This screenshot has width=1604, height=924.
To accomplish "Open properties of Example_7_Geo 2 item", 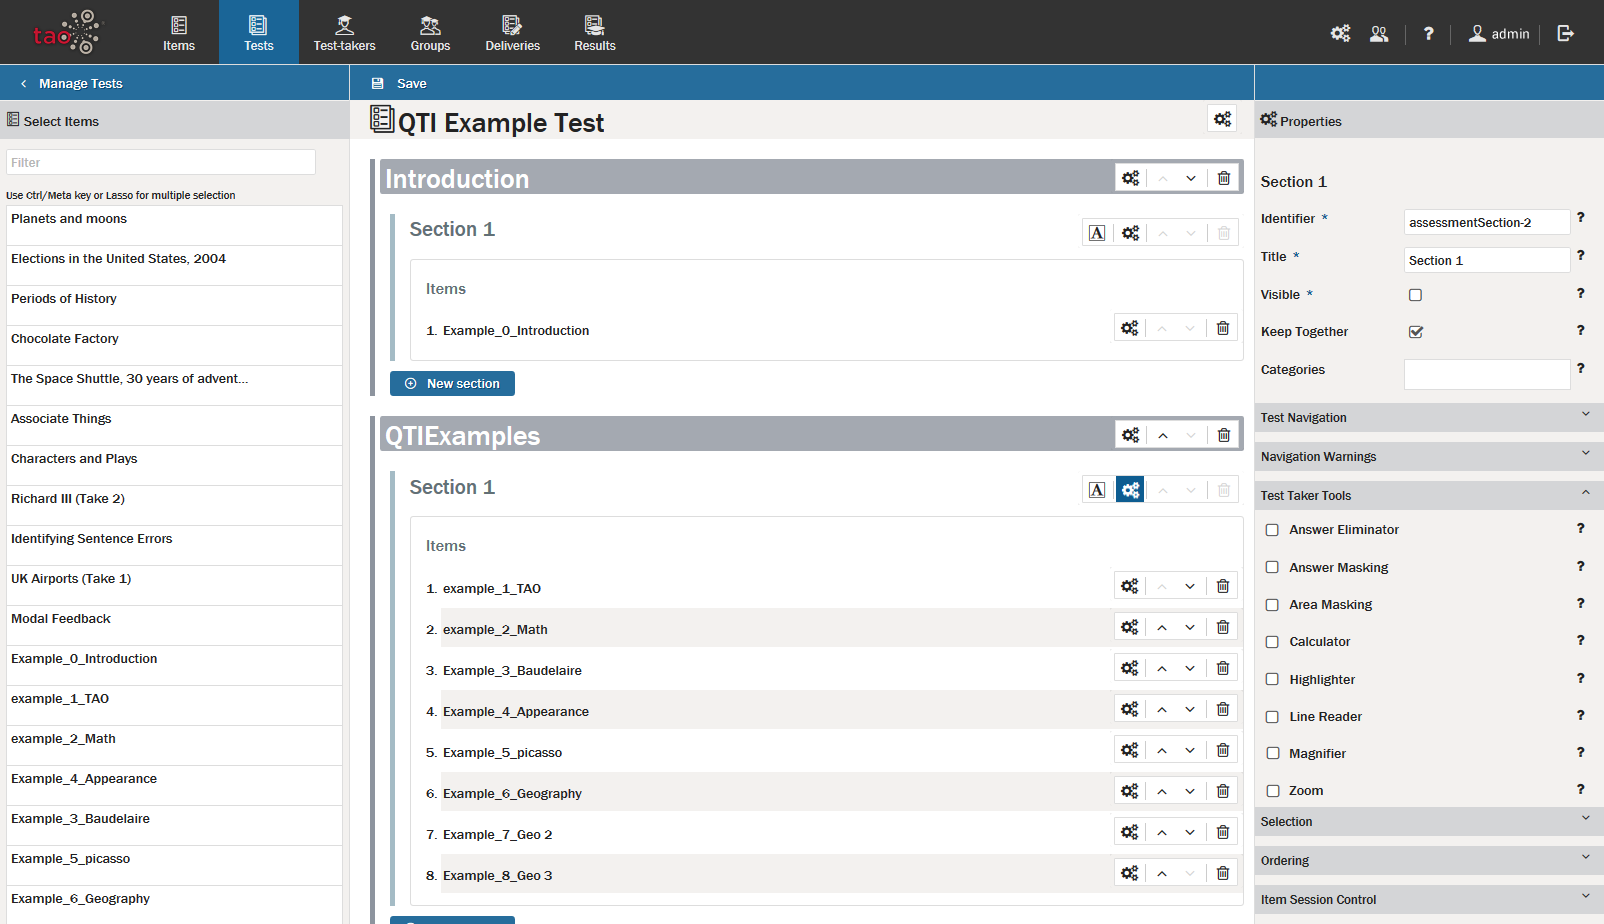I will (x=1129, y=832).
